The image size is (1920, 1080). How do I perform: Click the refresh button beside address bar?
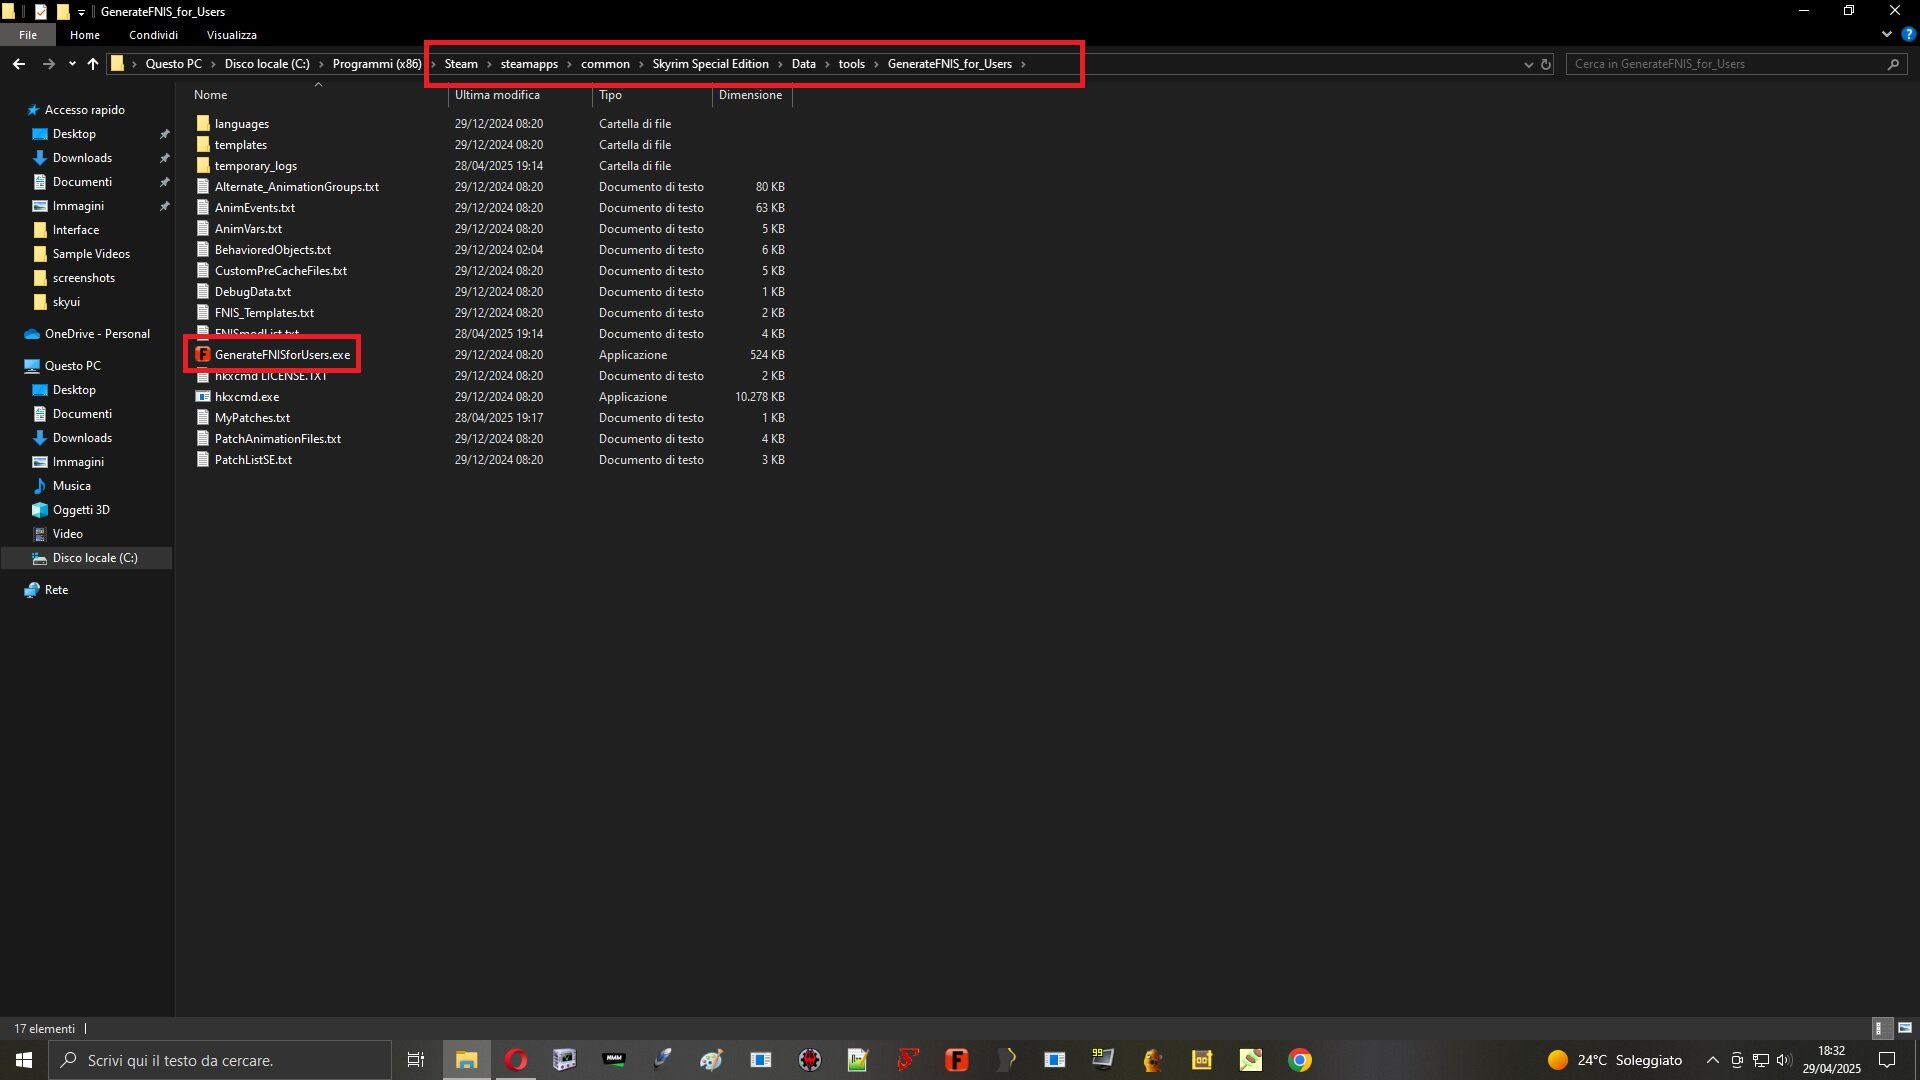coord(1546,64)
